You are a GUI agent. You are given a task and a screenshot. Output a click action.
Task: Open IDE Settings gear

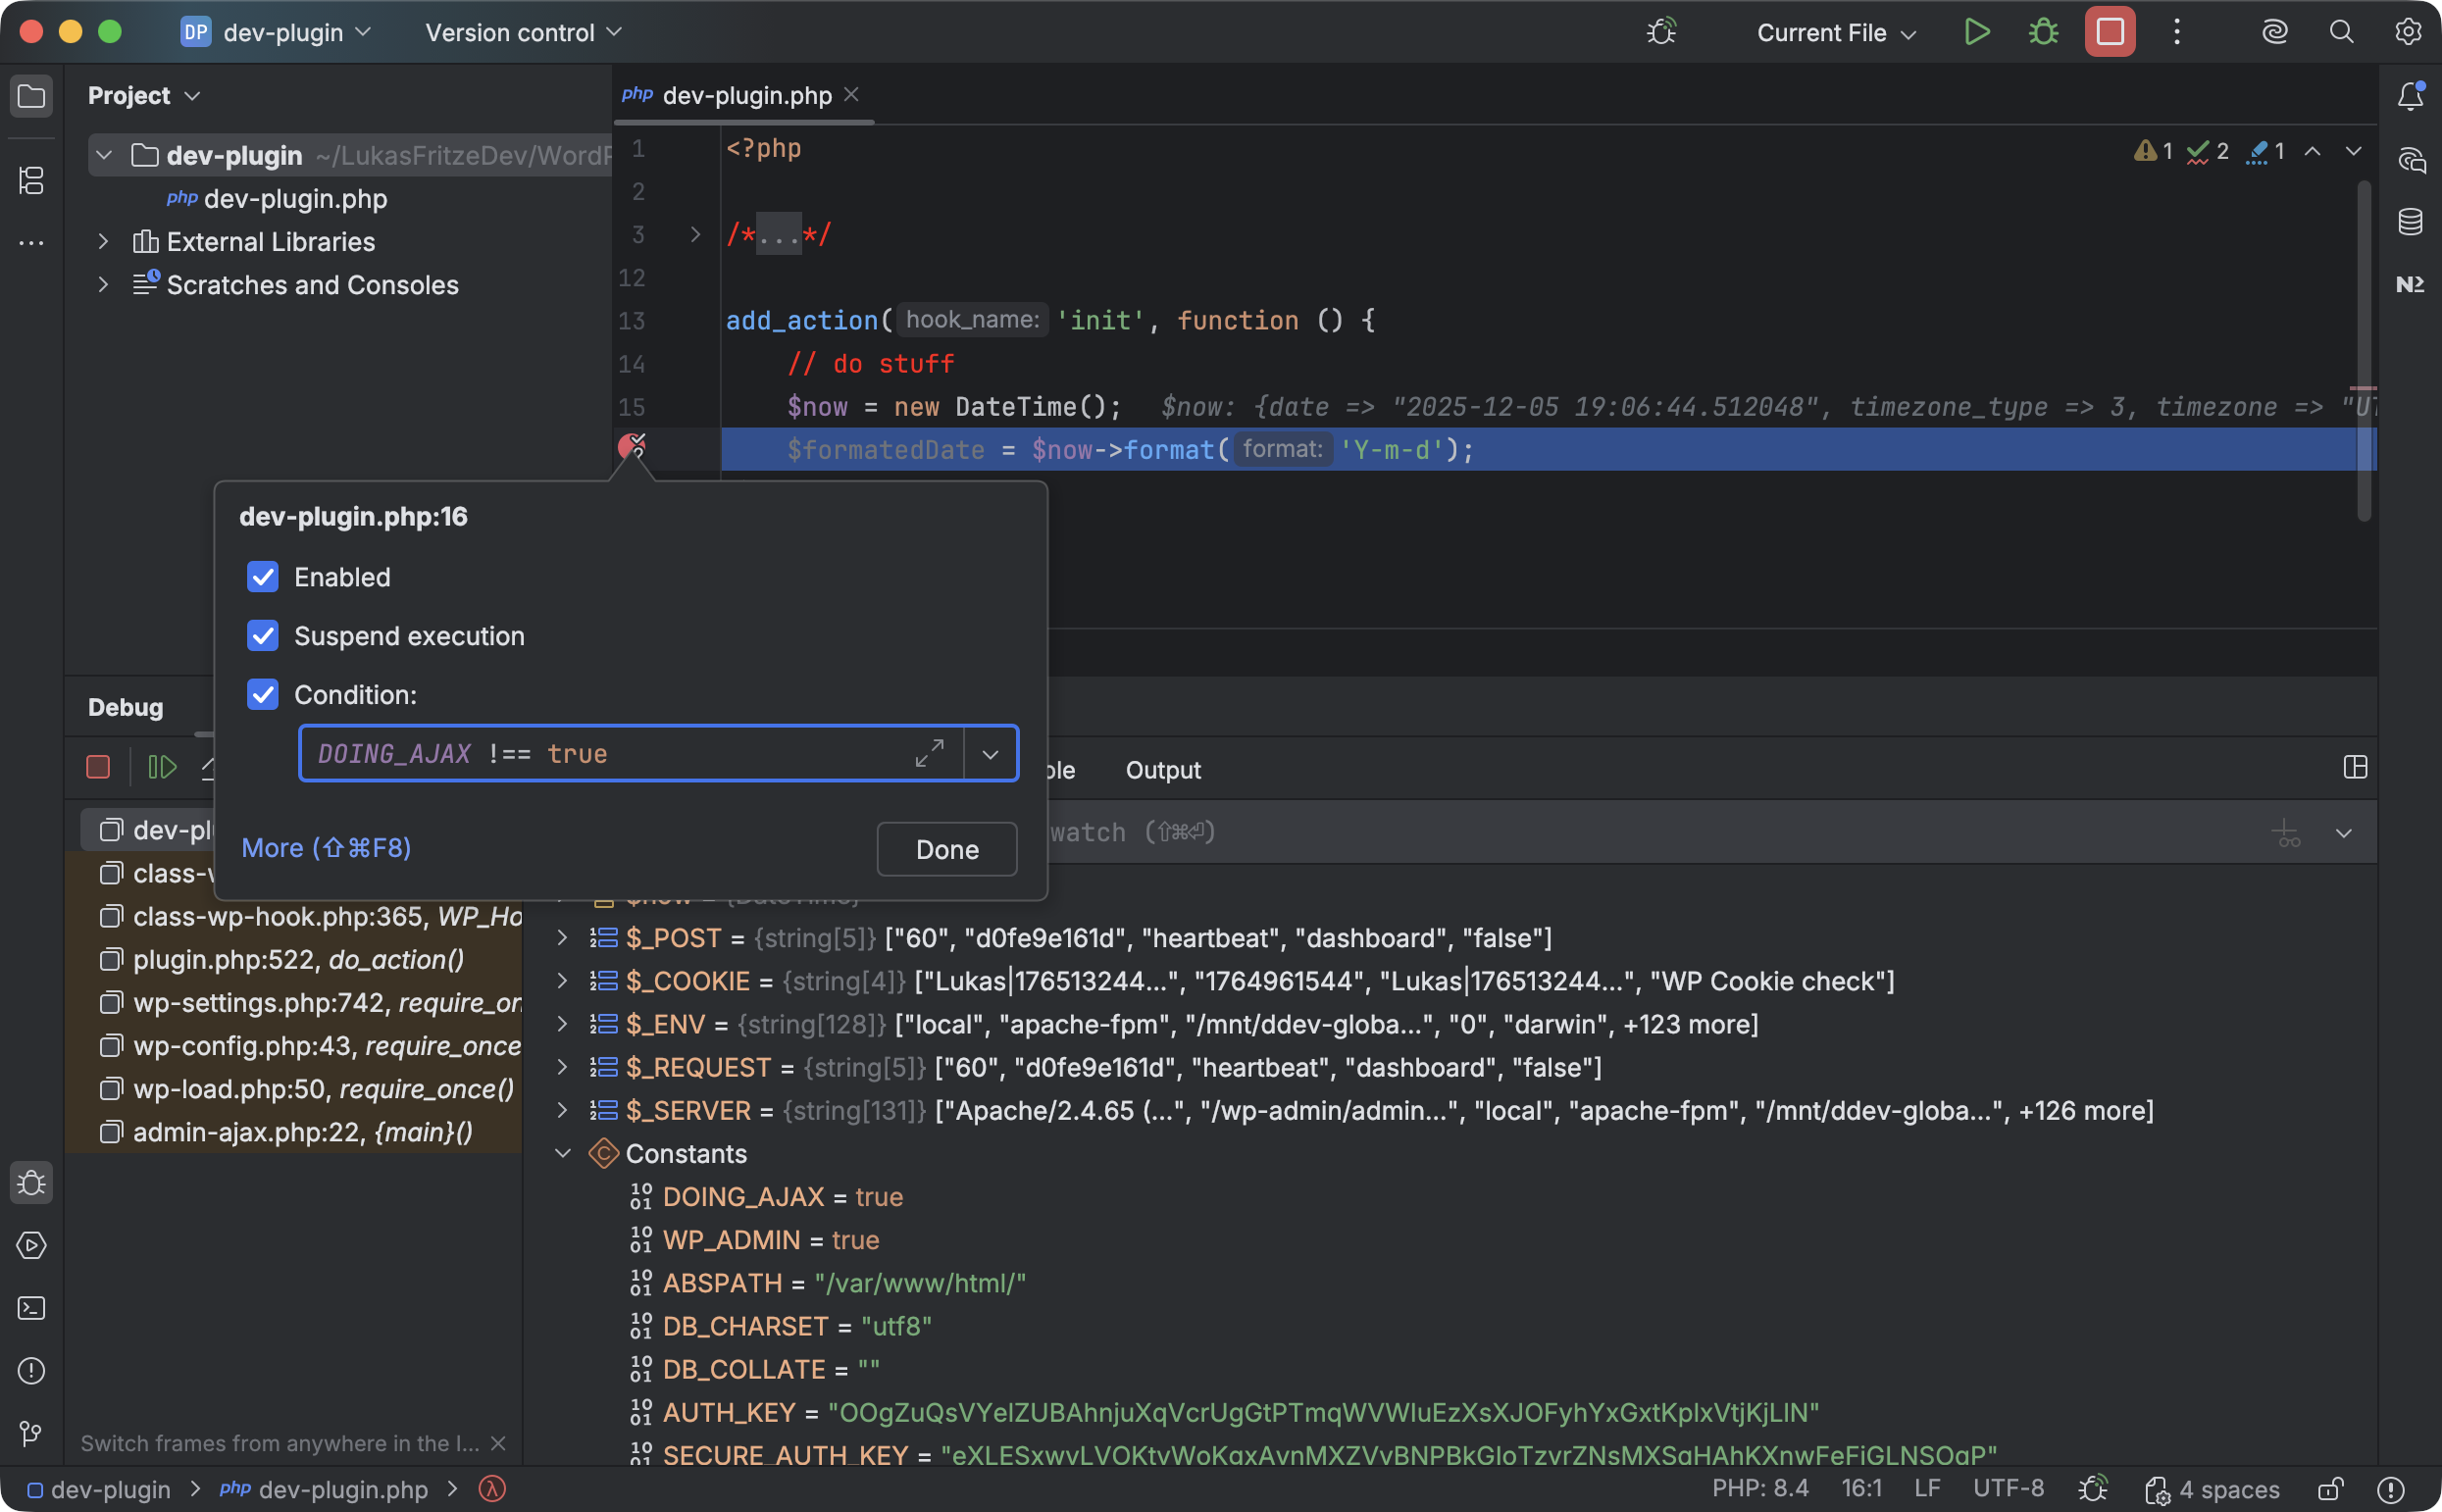[x=2408, y=31]
